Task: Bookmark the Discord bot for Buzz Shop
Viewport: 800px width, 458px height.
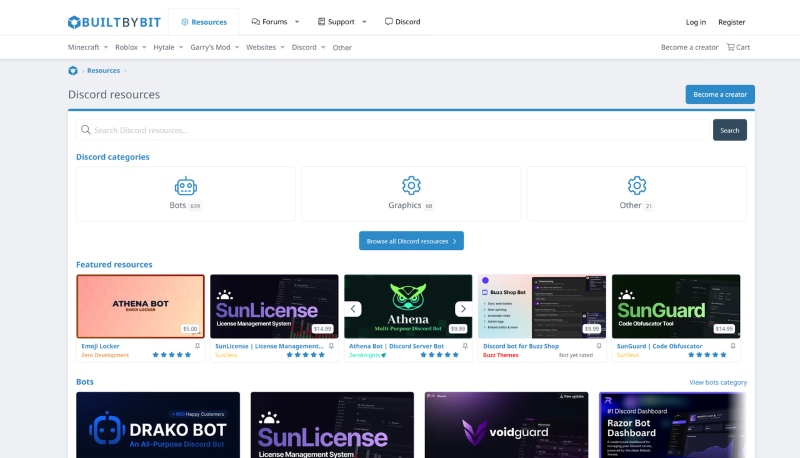Action: (599, 346)
